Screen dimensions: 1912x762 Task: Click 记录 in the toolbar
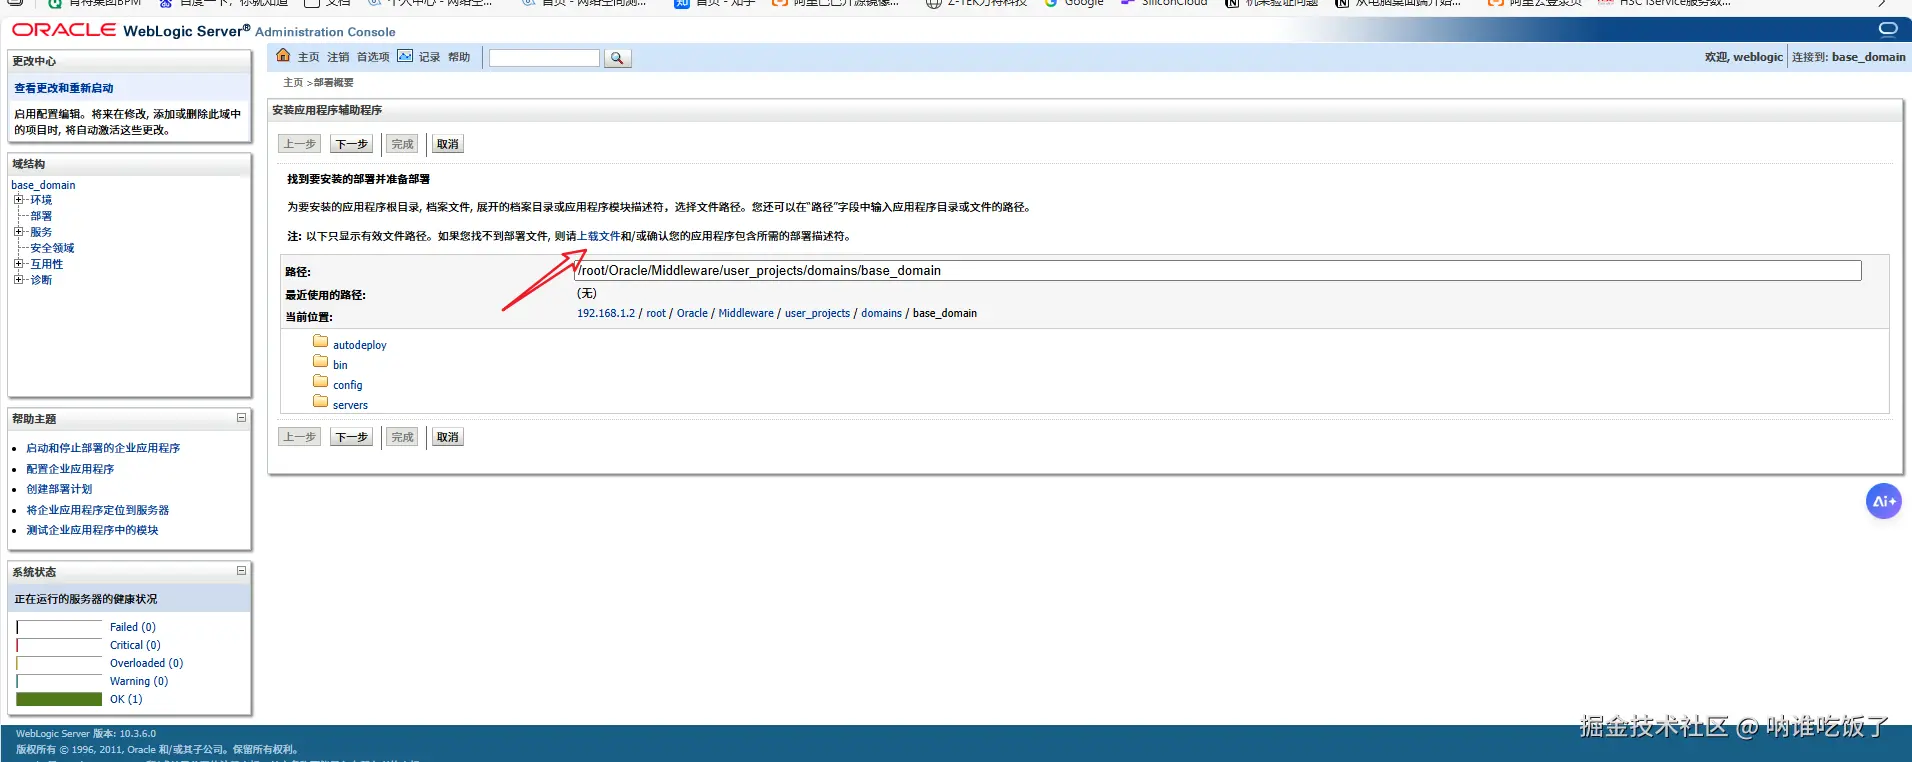(429, 57)
